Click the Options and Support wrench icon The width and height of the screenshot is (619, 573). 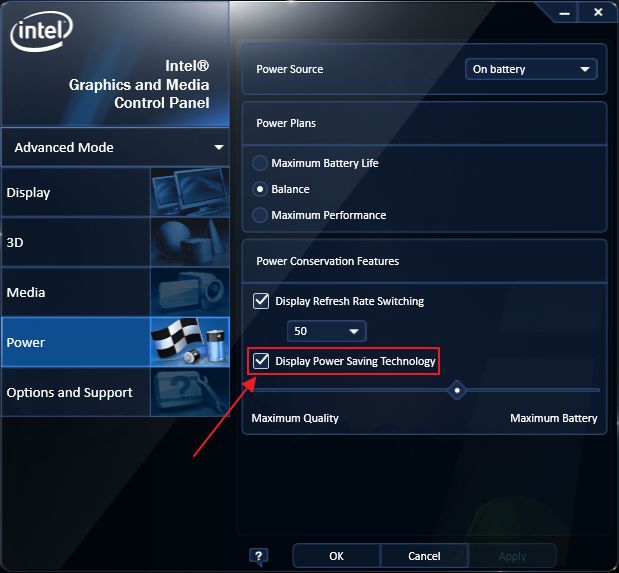coord(190,392)
